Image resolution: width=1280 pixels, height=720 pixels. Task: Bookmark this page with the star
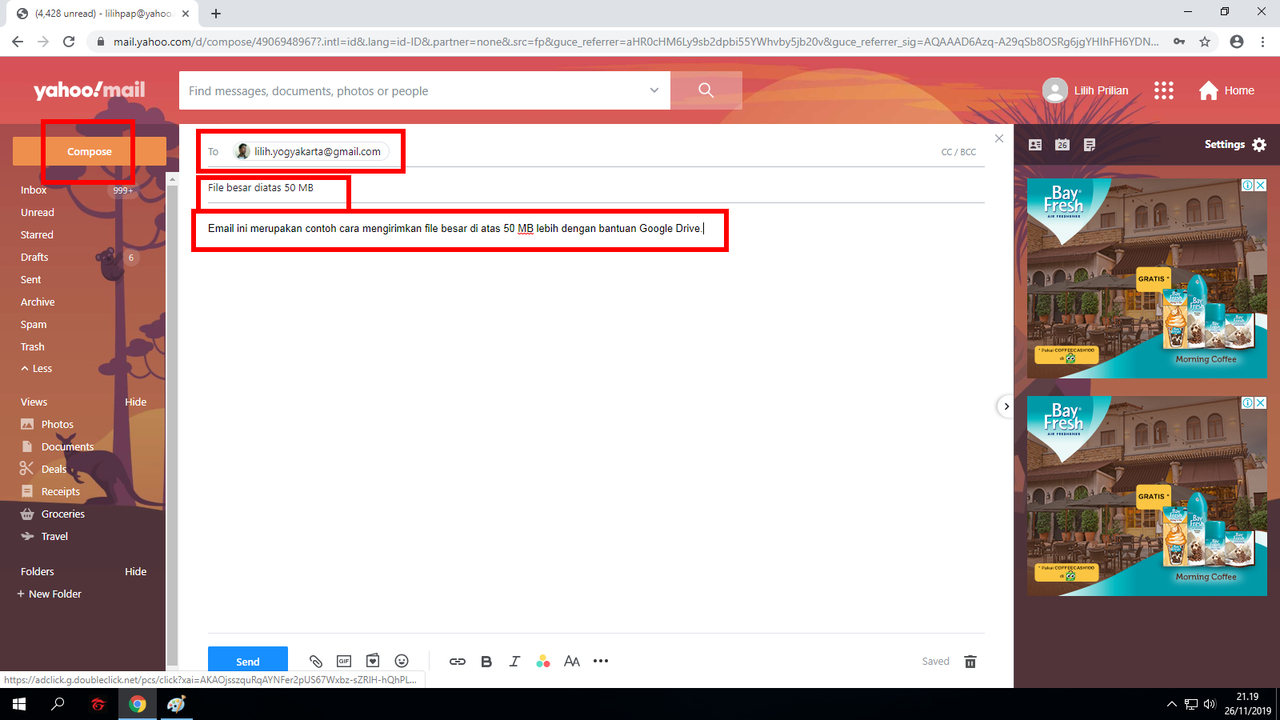(x=1205, y=42)
